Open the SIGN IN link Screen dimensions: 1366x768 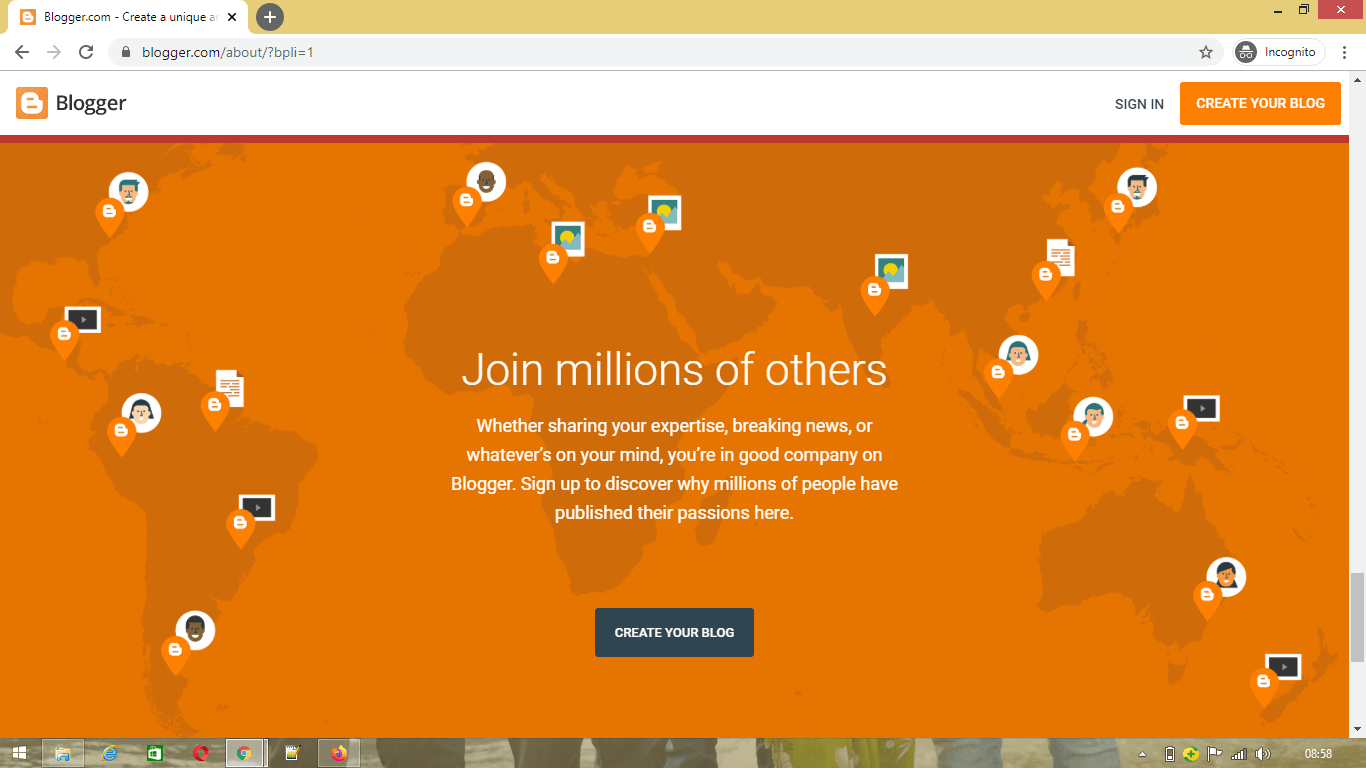pos(1139,104)
